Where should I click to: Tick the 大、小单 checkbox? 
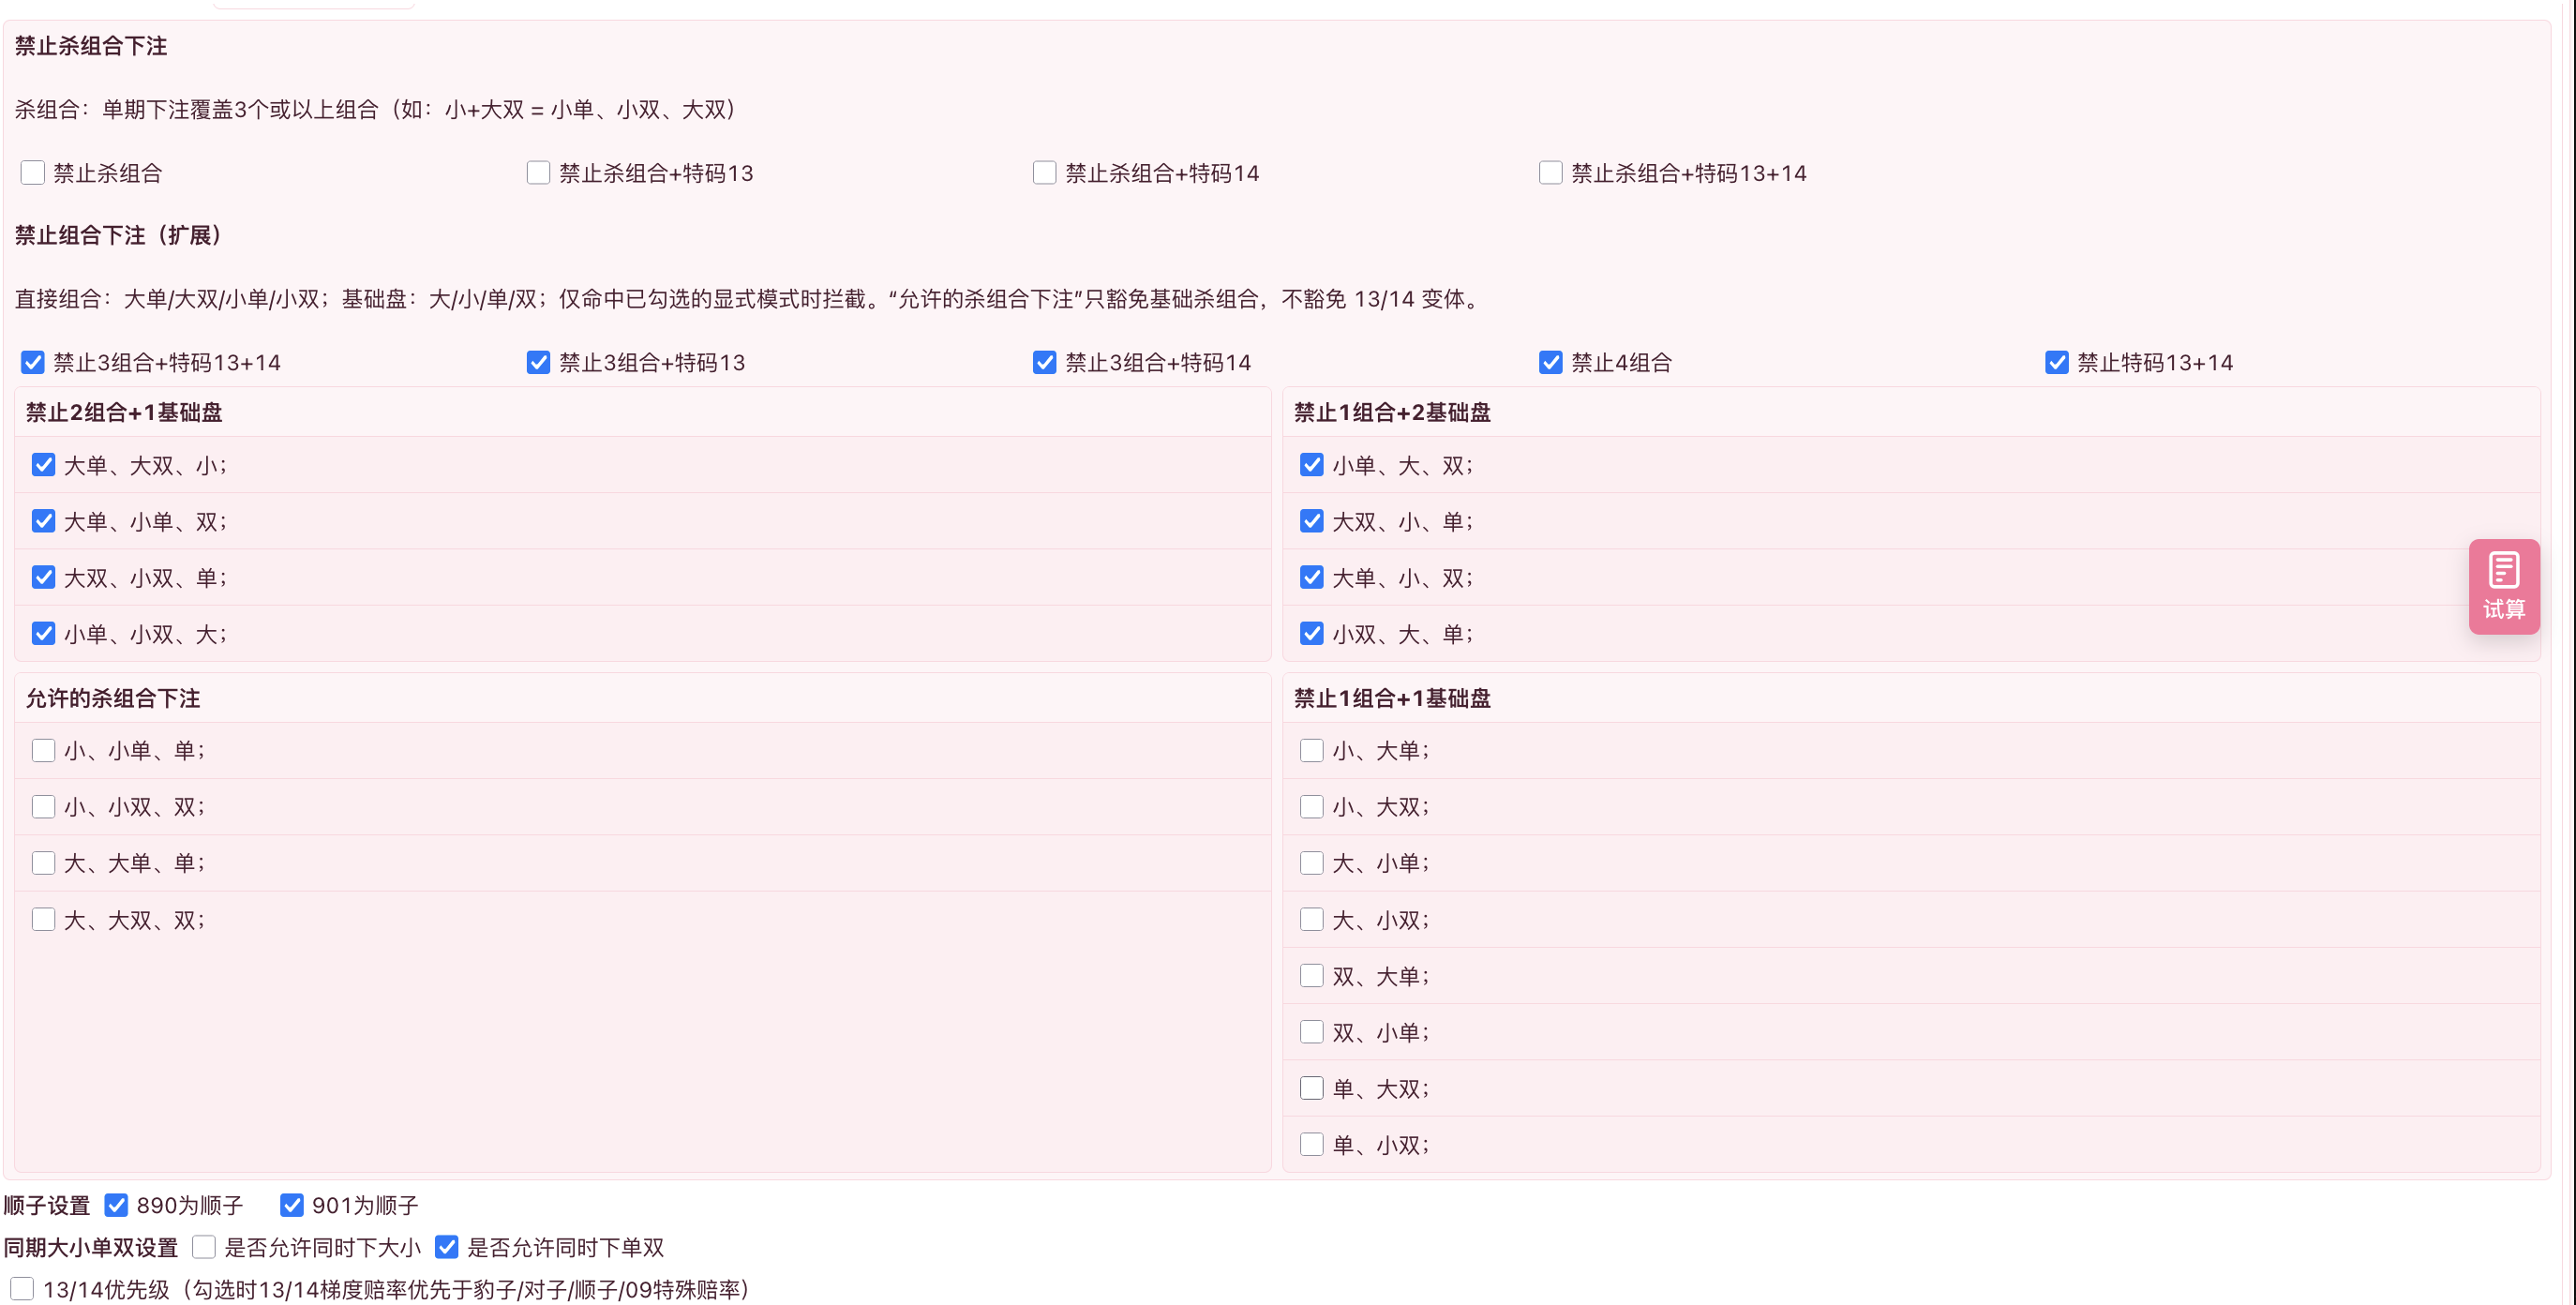[1311, 863]
